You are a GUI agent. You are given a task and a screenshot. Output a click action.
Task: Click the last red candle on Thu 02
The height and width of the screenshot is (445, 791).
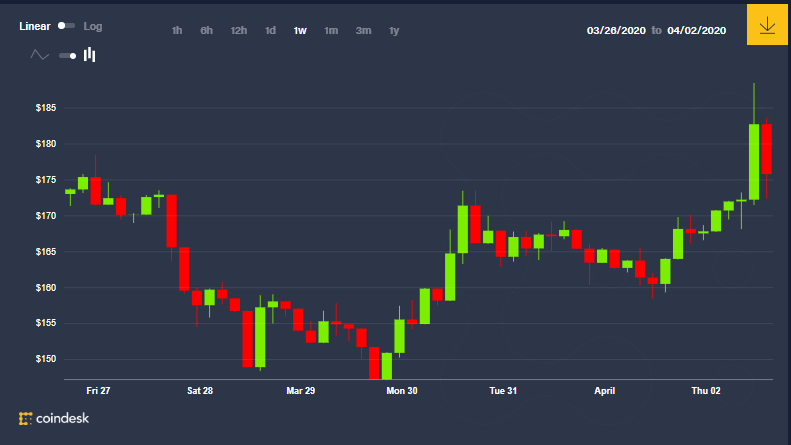click(766, 149)
